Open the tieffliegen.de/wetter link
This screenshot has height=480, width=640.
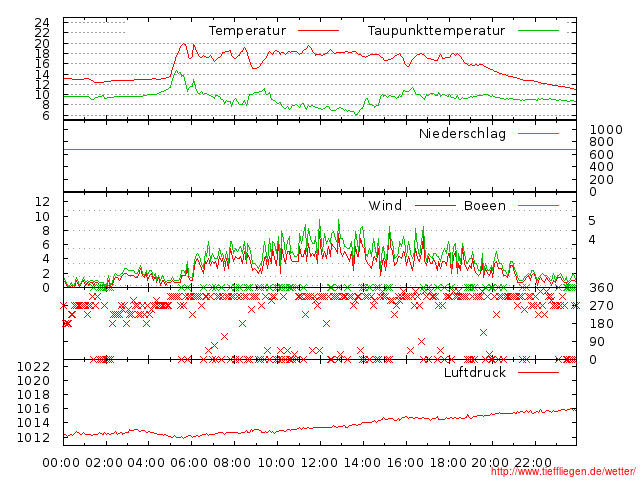(x=563, y=472)
